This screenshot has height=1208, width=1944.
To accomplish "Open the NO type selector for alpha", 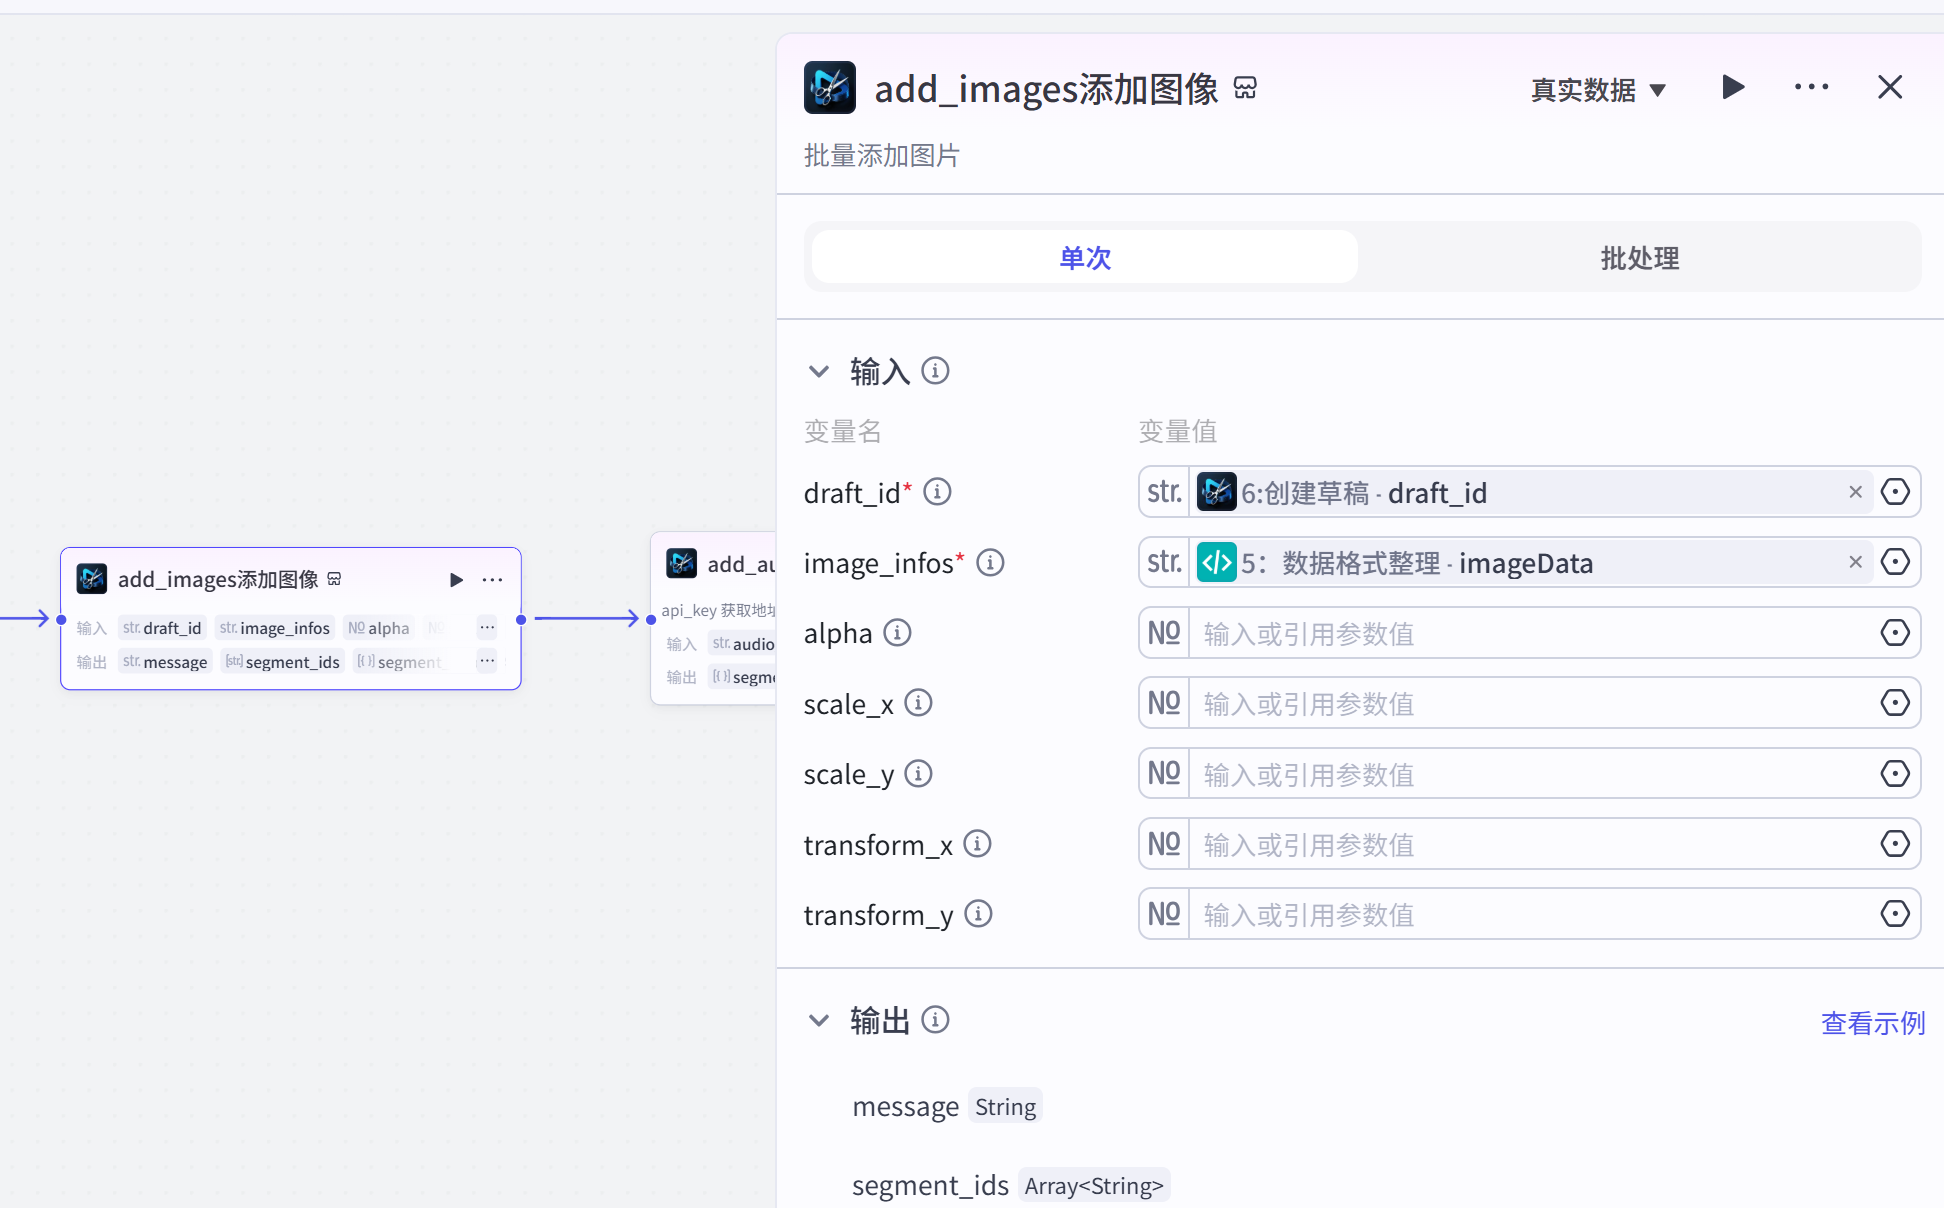I will 1164,633.
